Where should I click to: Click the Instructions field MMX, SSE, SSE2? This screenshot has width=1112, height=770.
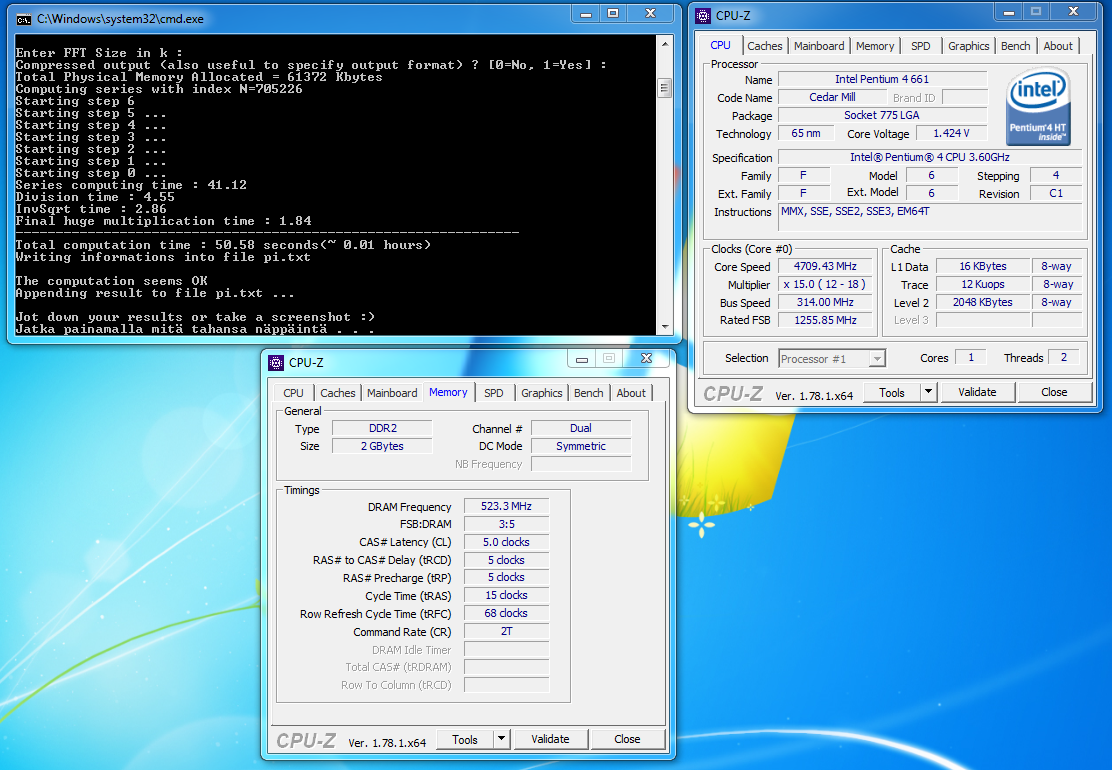[930, 217]
